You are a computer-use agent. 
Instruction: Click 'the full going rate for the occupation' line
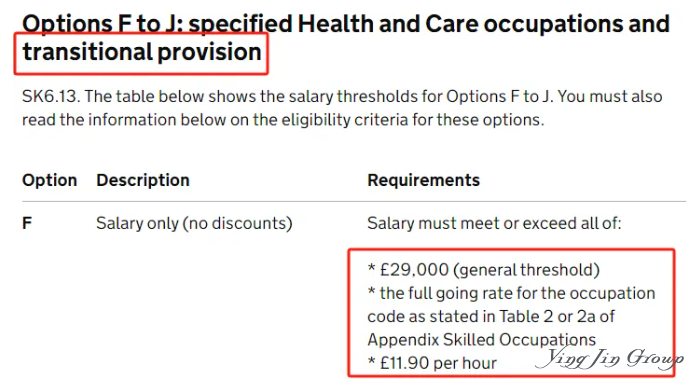511,293
